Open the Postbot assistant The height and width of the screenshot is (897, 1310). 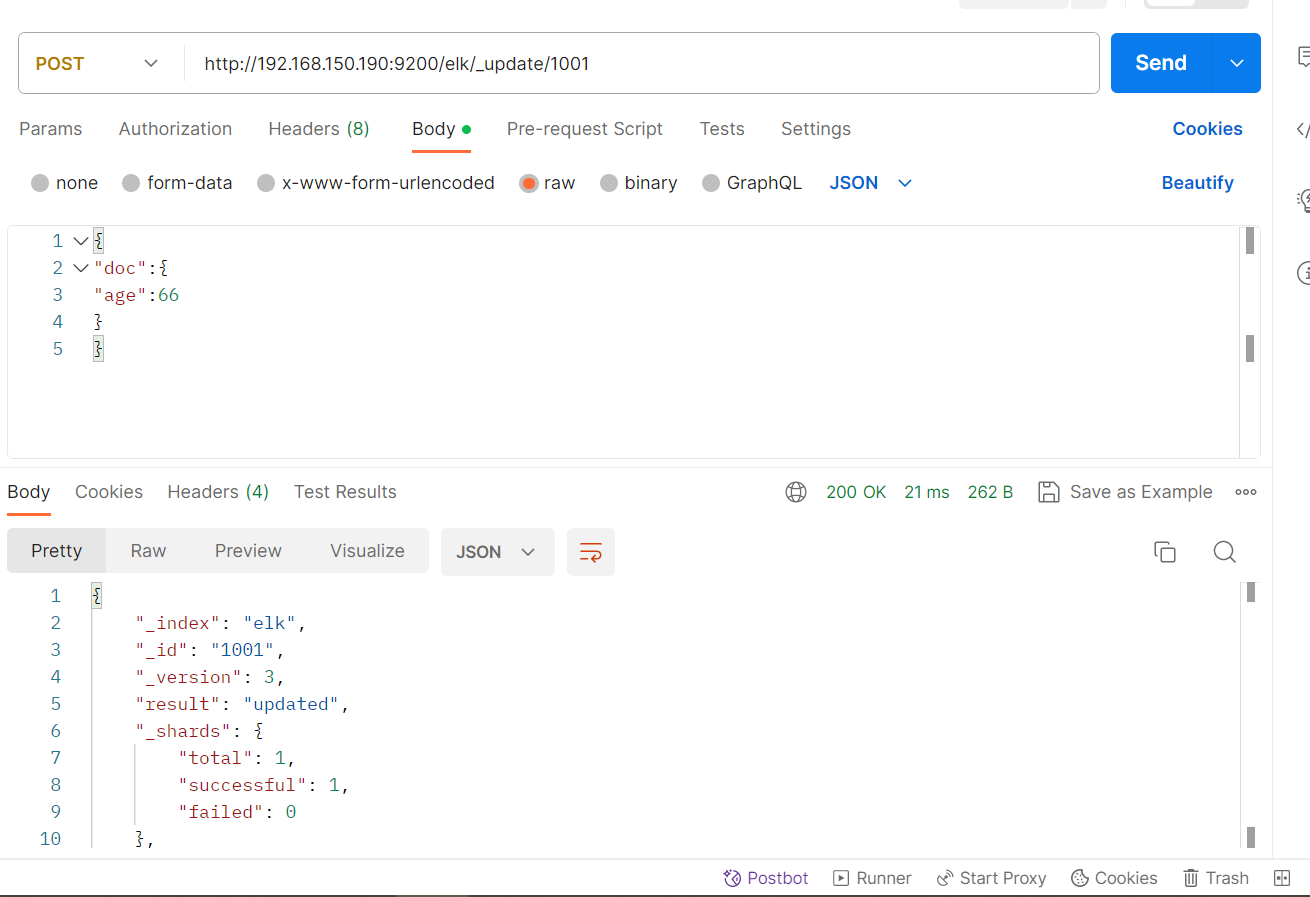coord(766,878)
